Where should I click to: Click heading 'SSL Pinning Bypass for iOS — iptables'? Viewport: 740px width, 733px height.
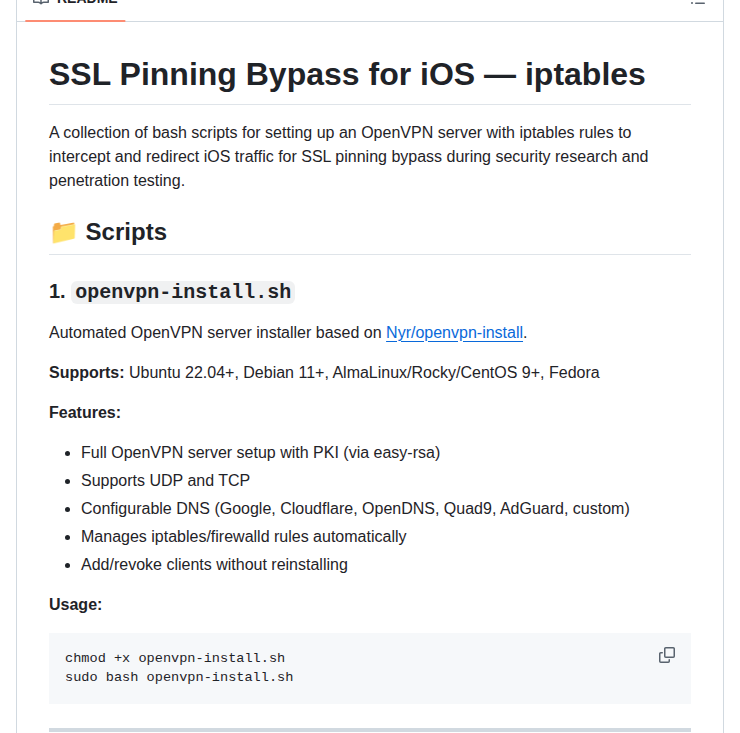point(347,75)
